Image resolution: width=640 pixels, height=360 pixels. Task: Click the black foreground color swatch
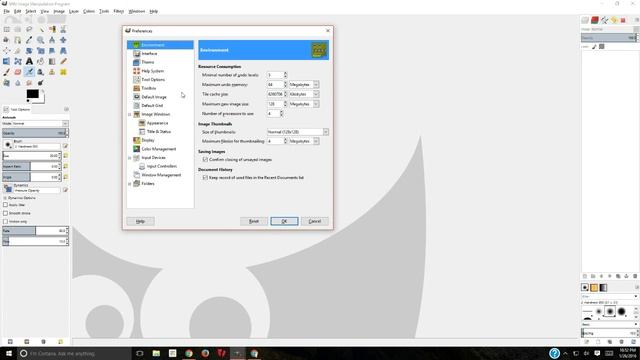pos(33,94)
